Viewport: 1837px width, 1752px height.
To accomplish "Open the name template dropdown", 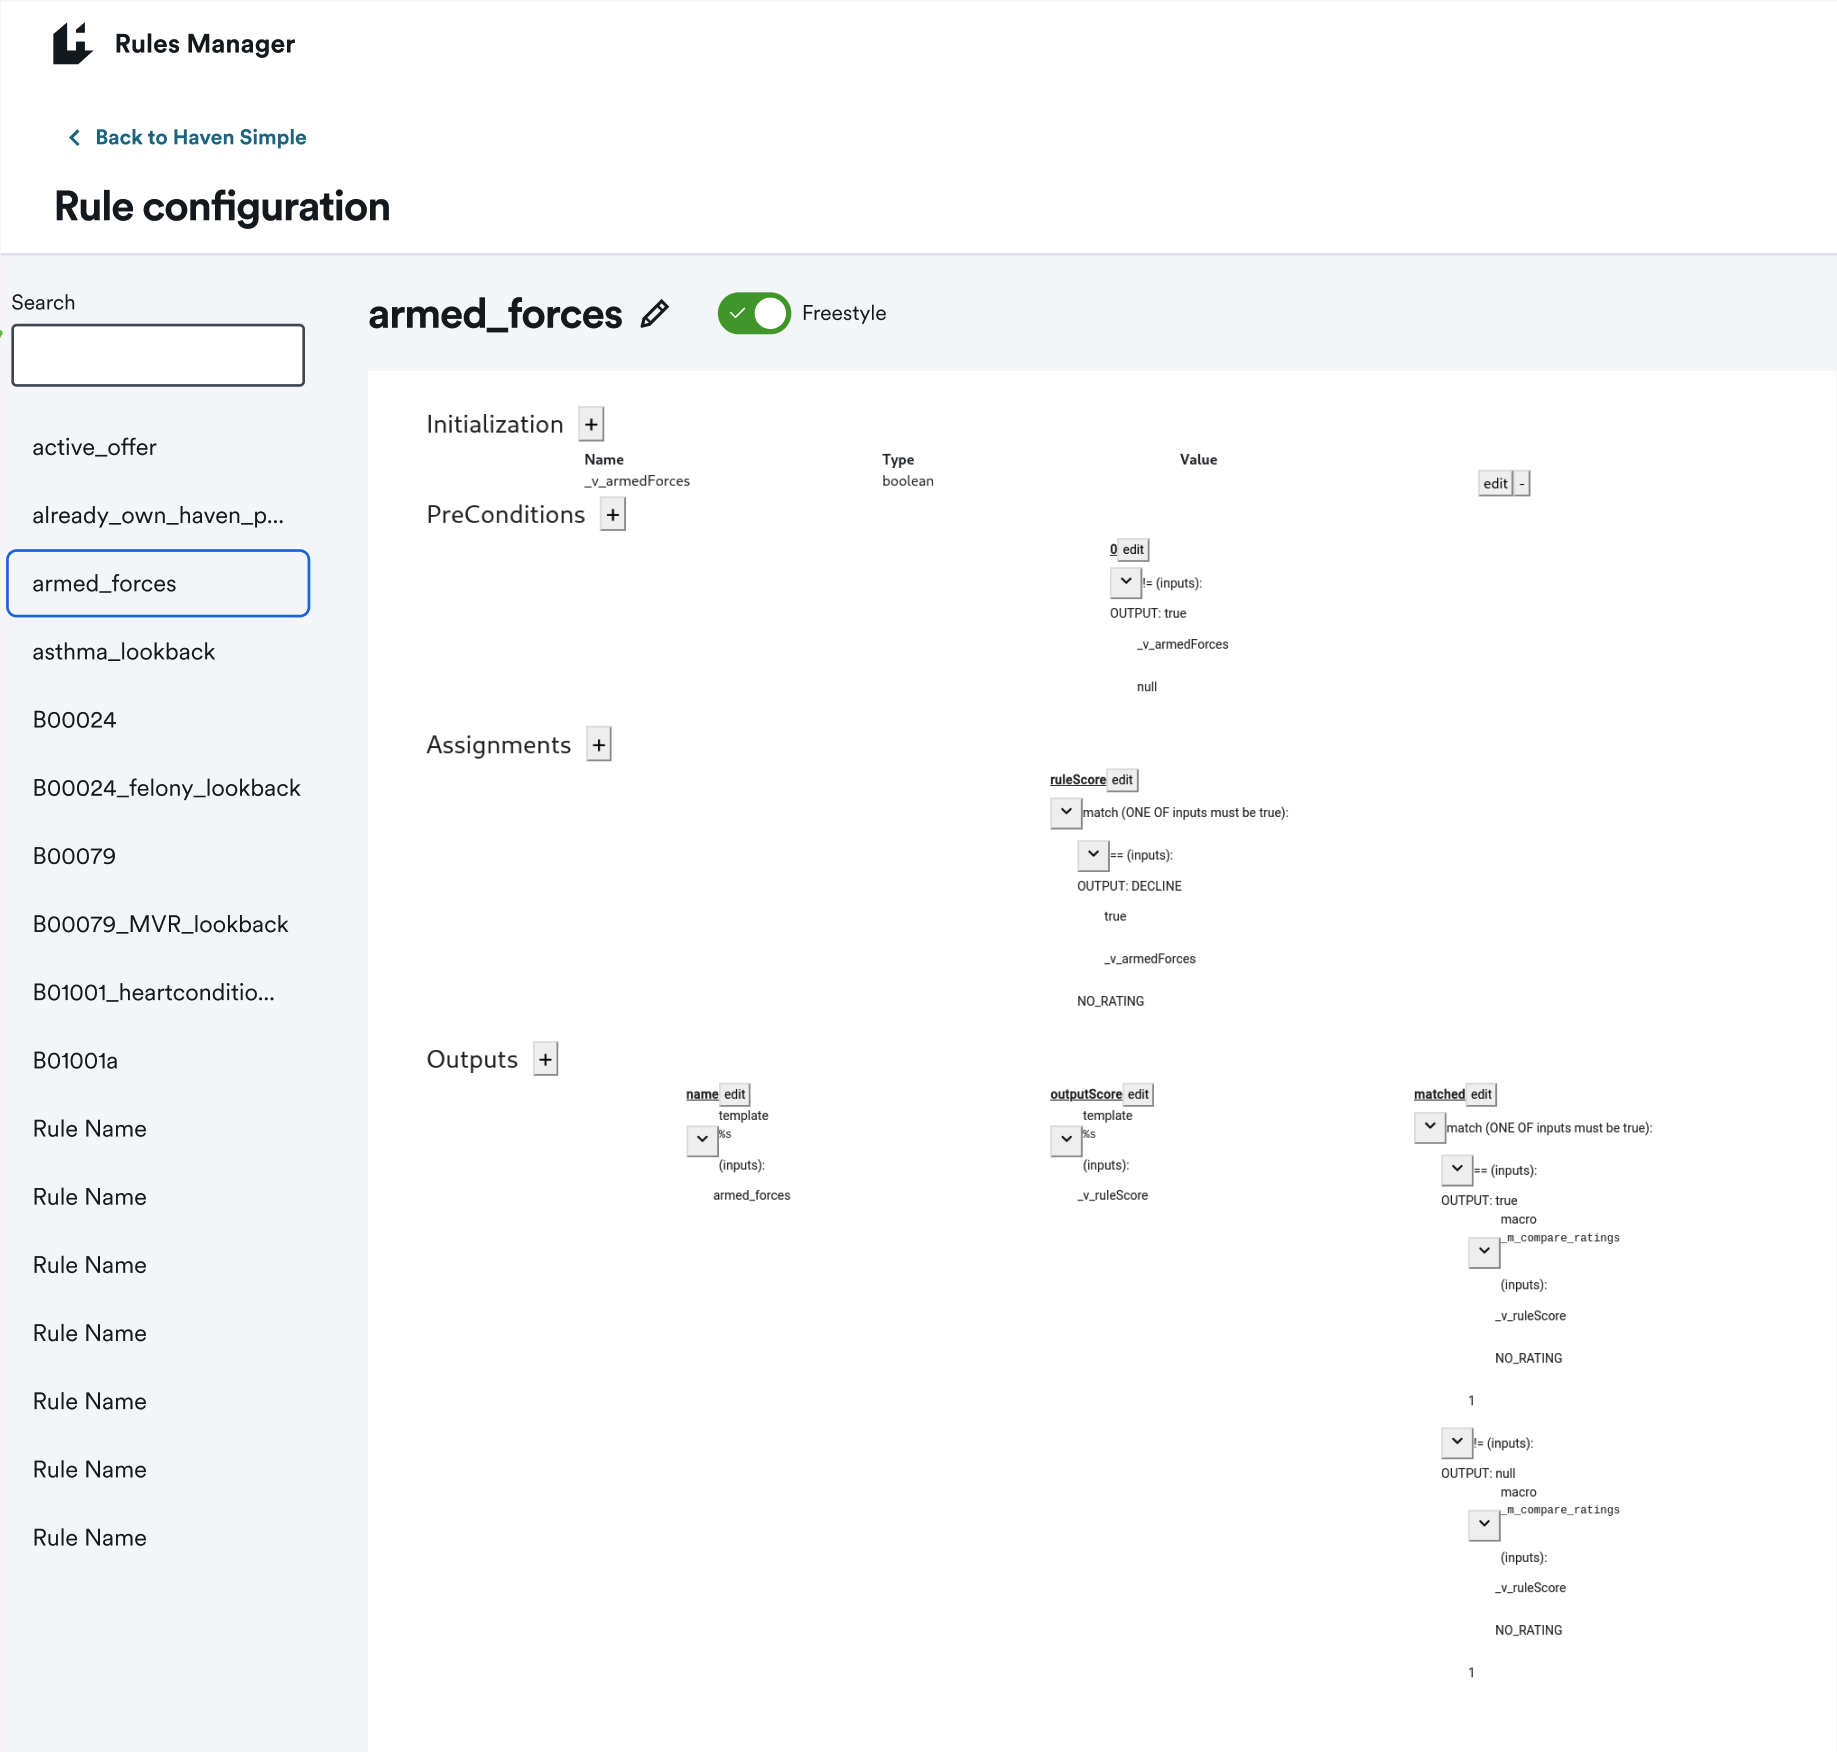I will 701,1139.
